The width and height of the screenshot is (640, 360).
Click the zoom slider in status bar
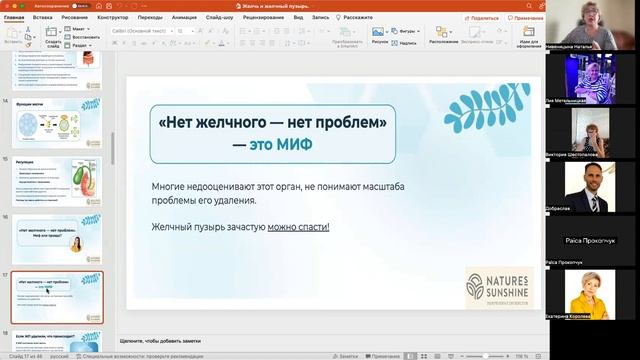pos(485,356)
